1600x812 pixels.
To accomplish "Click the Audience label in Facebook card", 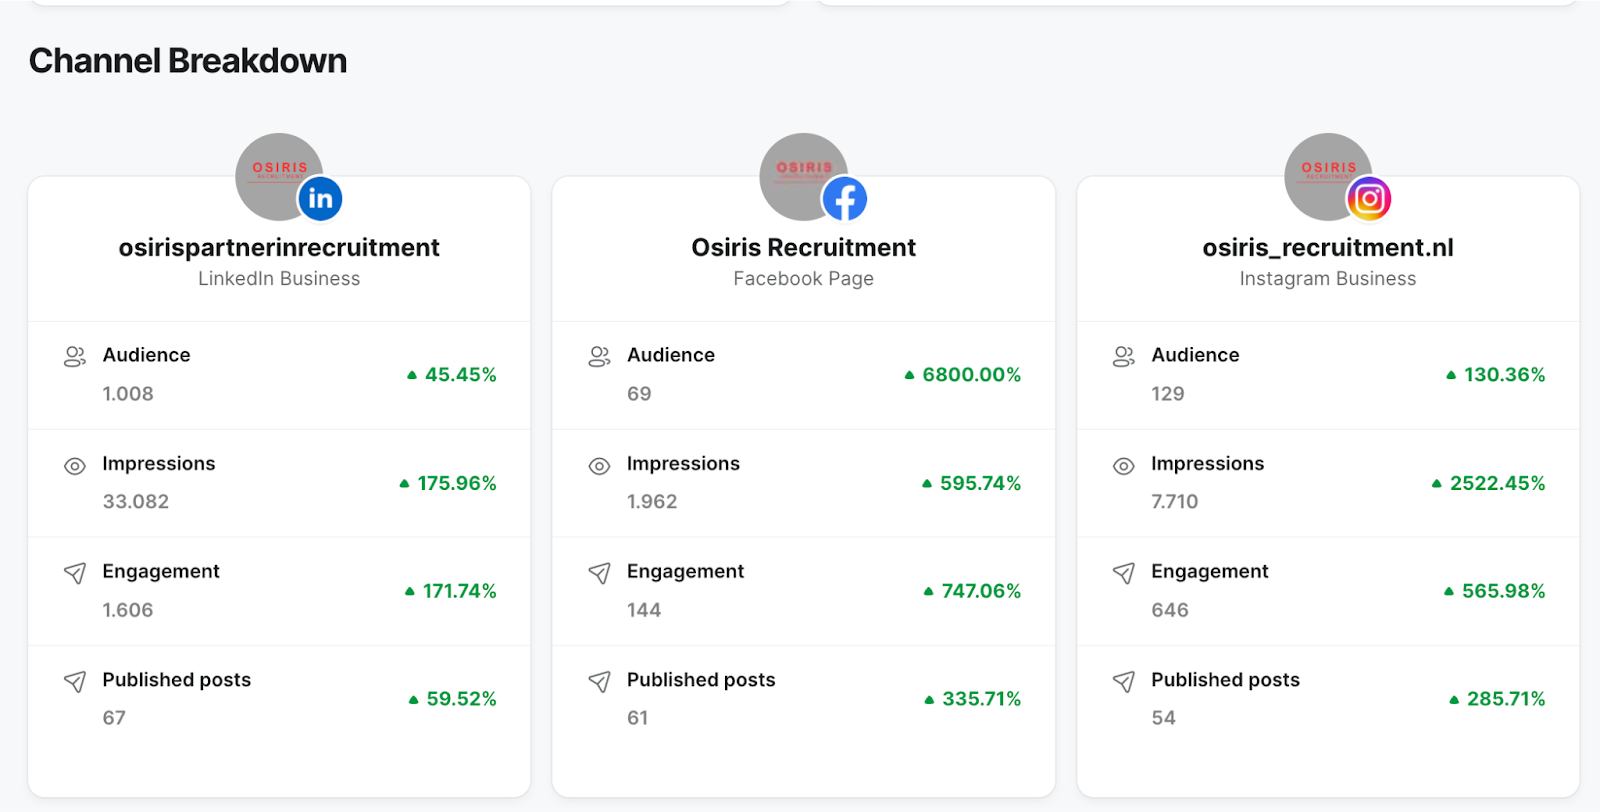I will tap(671, 355).
